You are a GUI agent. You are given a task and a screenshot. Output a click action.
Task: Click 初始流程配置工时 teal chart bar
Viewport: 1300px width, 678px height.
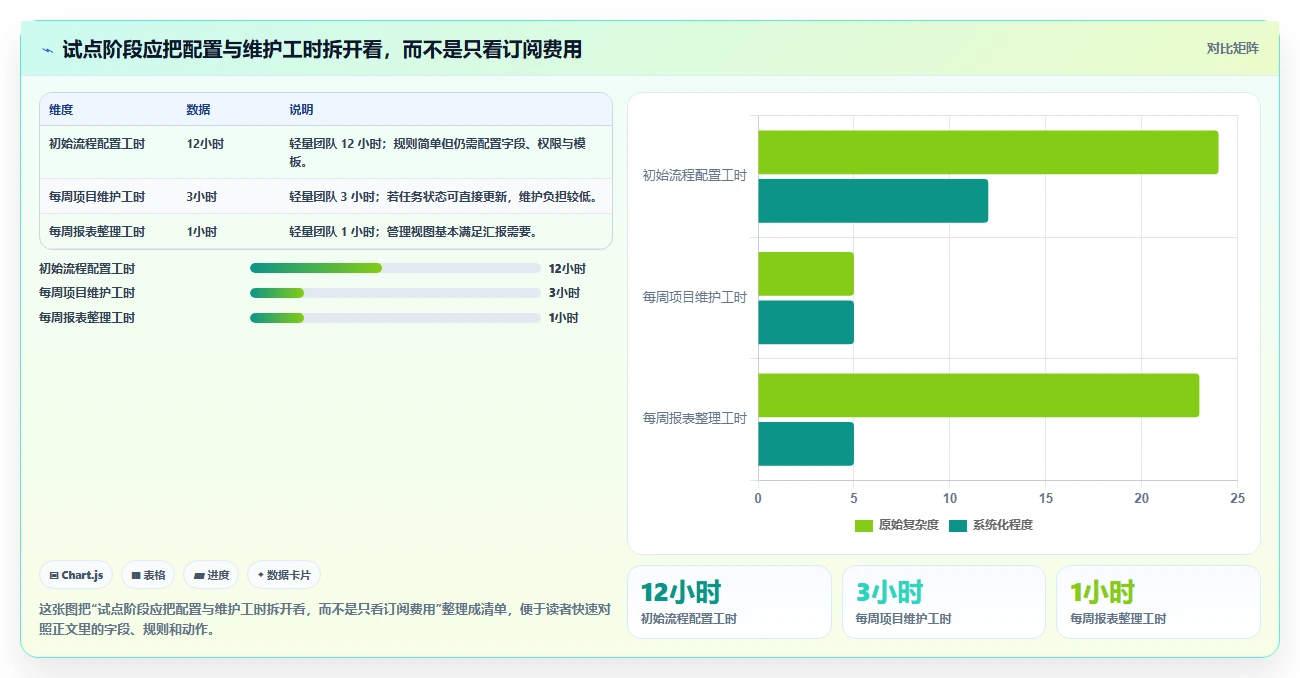tap(873, 201)
